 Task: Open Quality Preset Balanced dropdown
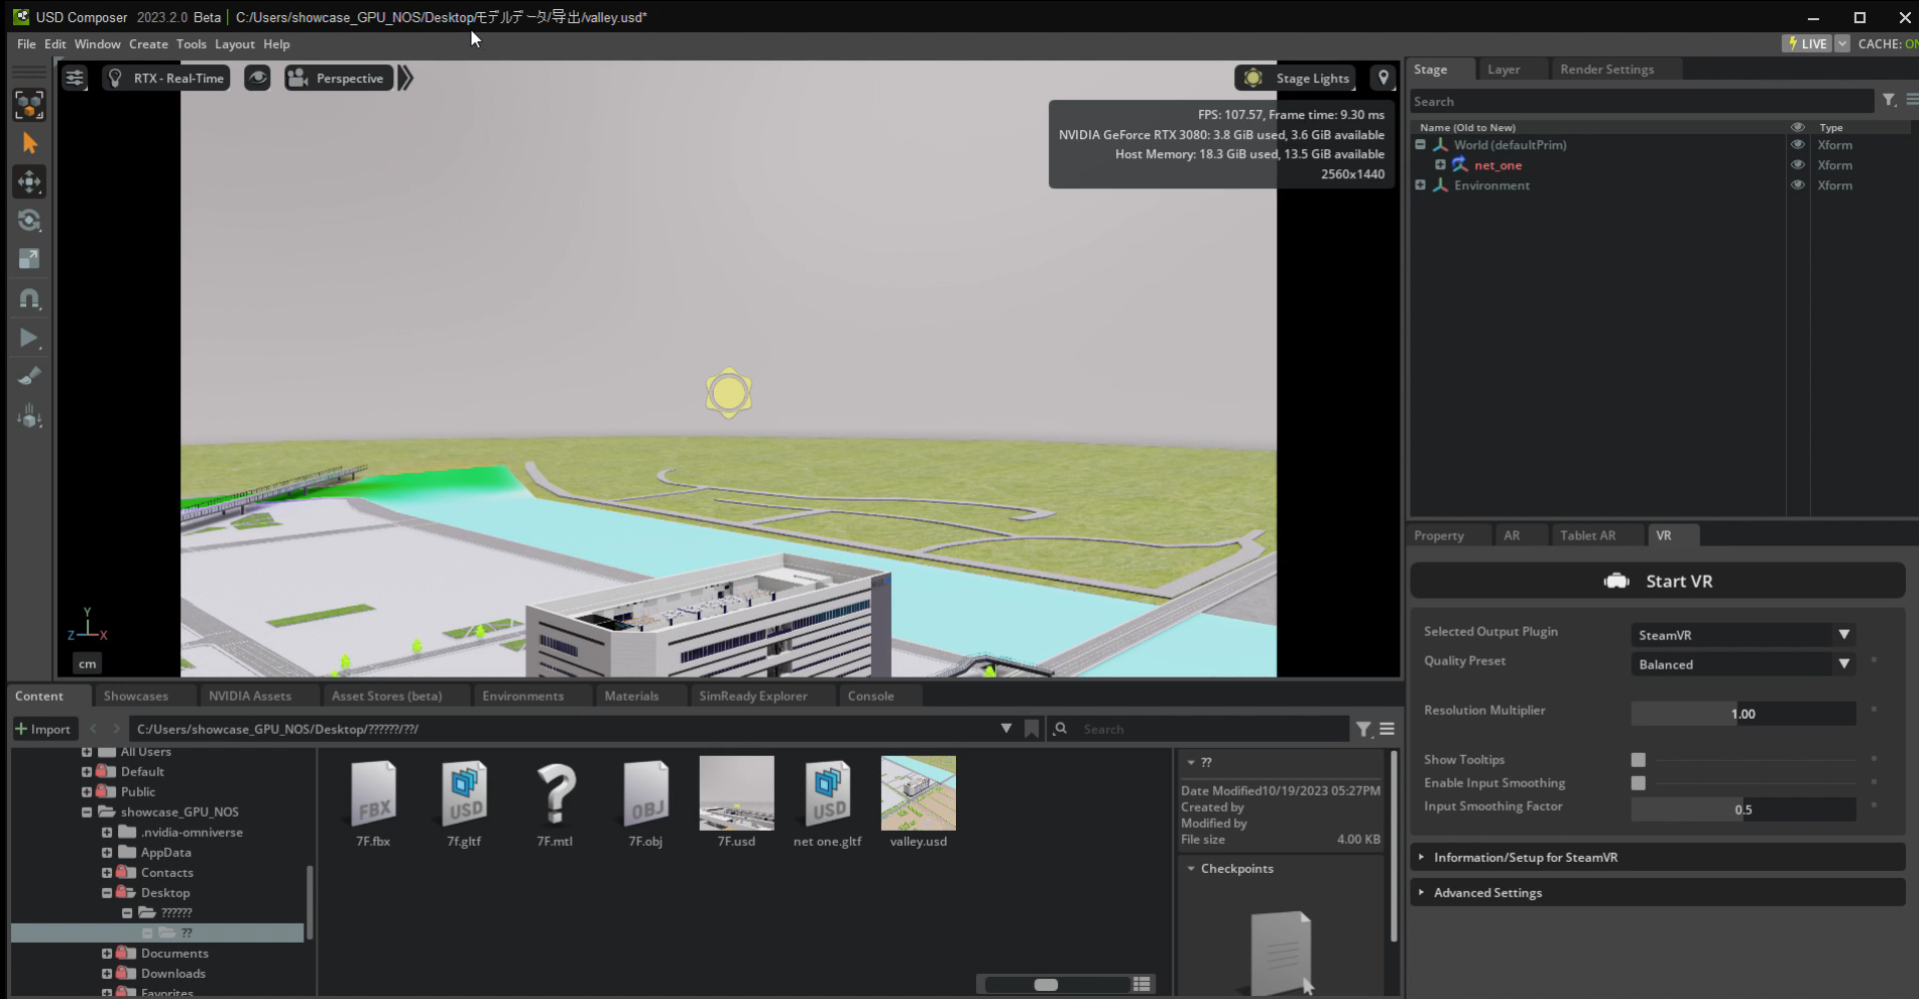click(1743, 664)
